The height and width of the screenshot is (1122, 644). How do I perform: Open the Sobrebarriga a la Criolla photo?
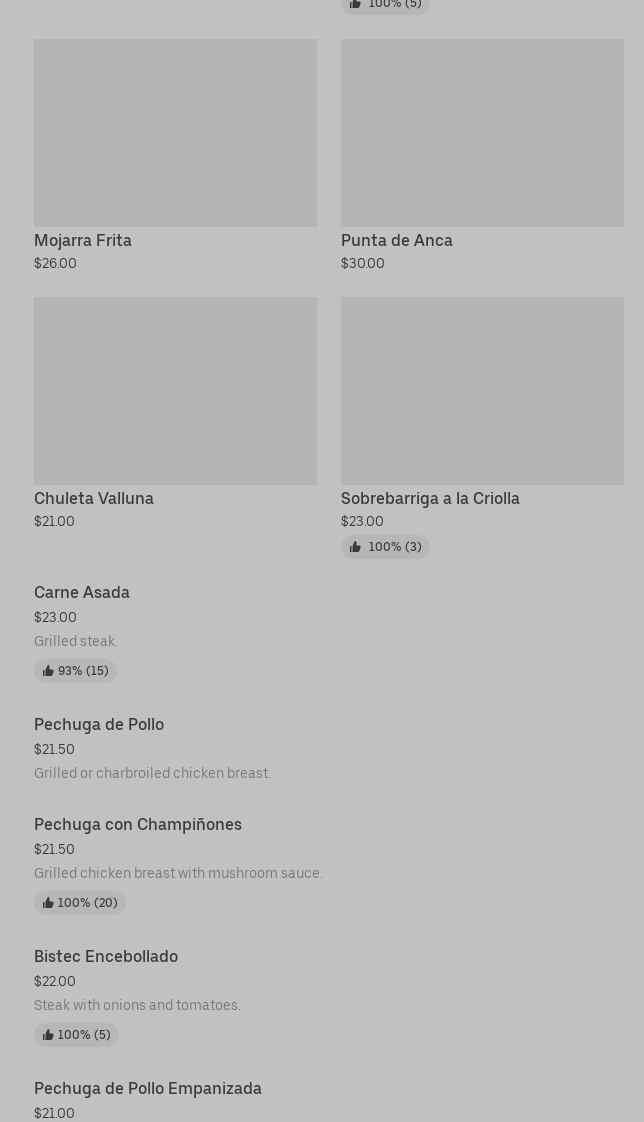coord(482,391)
